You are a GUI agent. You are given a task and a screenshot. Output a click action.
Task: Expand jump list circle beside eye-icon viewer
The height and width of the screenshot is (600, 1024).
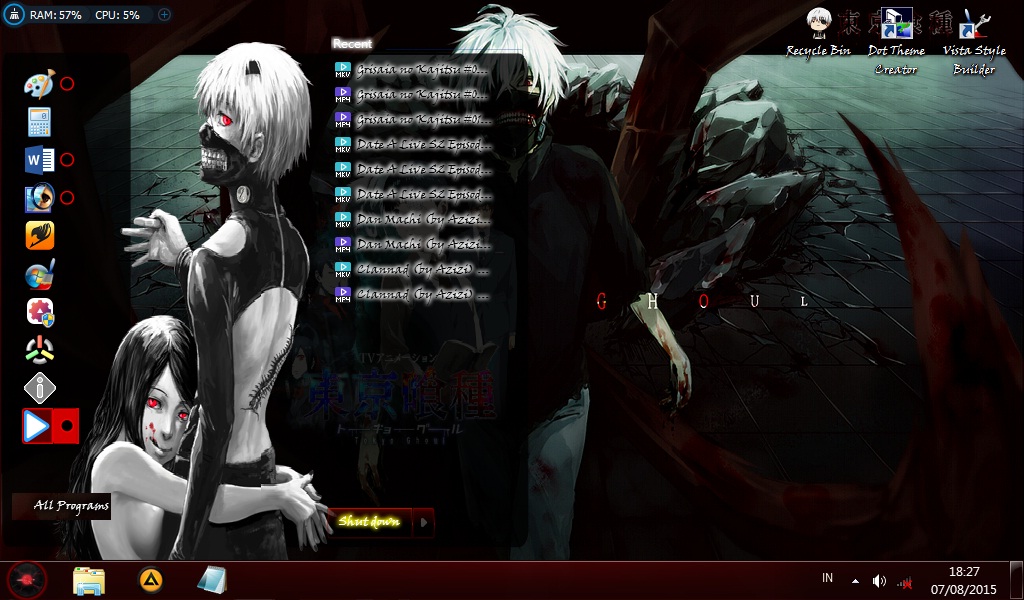[x=67, y=198]
